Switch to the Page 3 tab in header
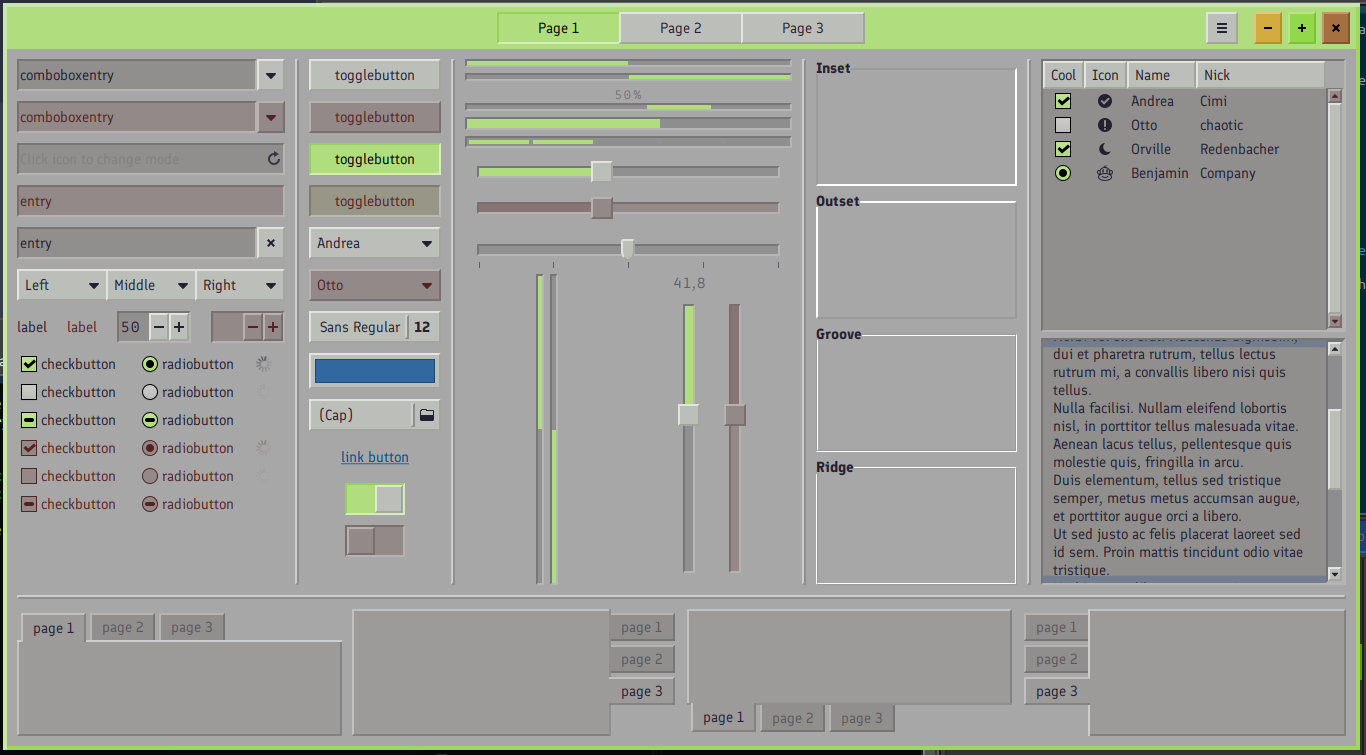 (x=803, y=28)
